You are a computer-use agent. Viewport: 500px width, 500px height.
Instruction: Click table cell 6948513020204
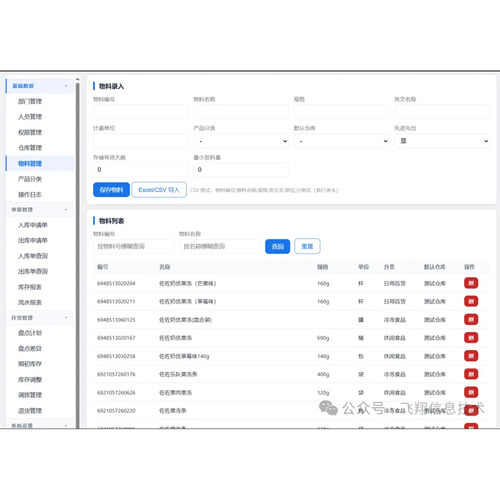pos(116,283)
